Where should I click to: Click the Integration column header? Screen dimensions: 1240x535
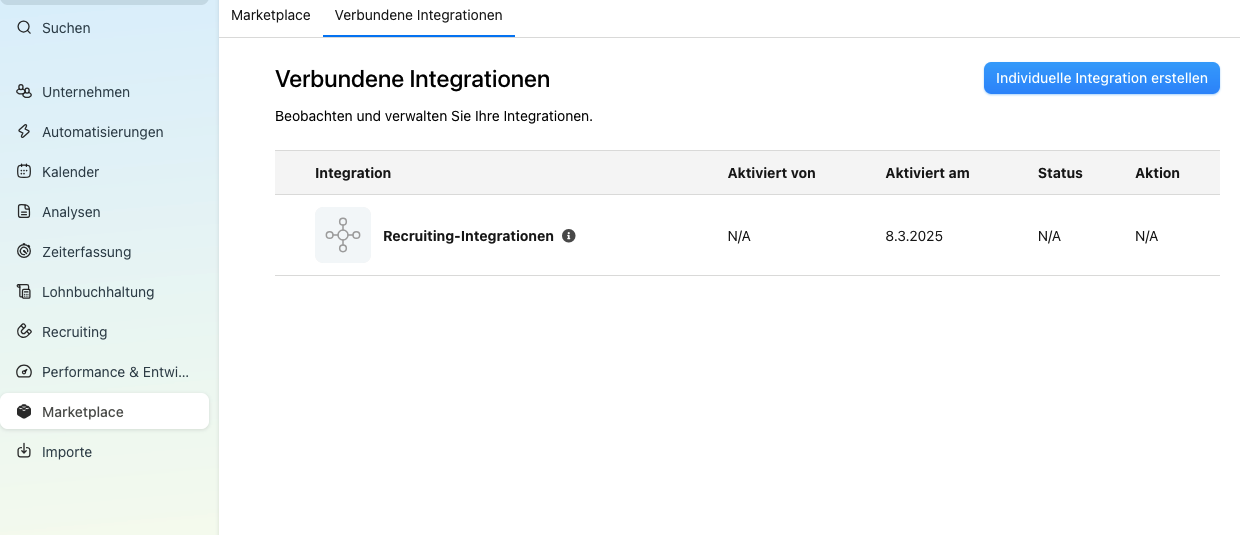[x=353, y=173]
